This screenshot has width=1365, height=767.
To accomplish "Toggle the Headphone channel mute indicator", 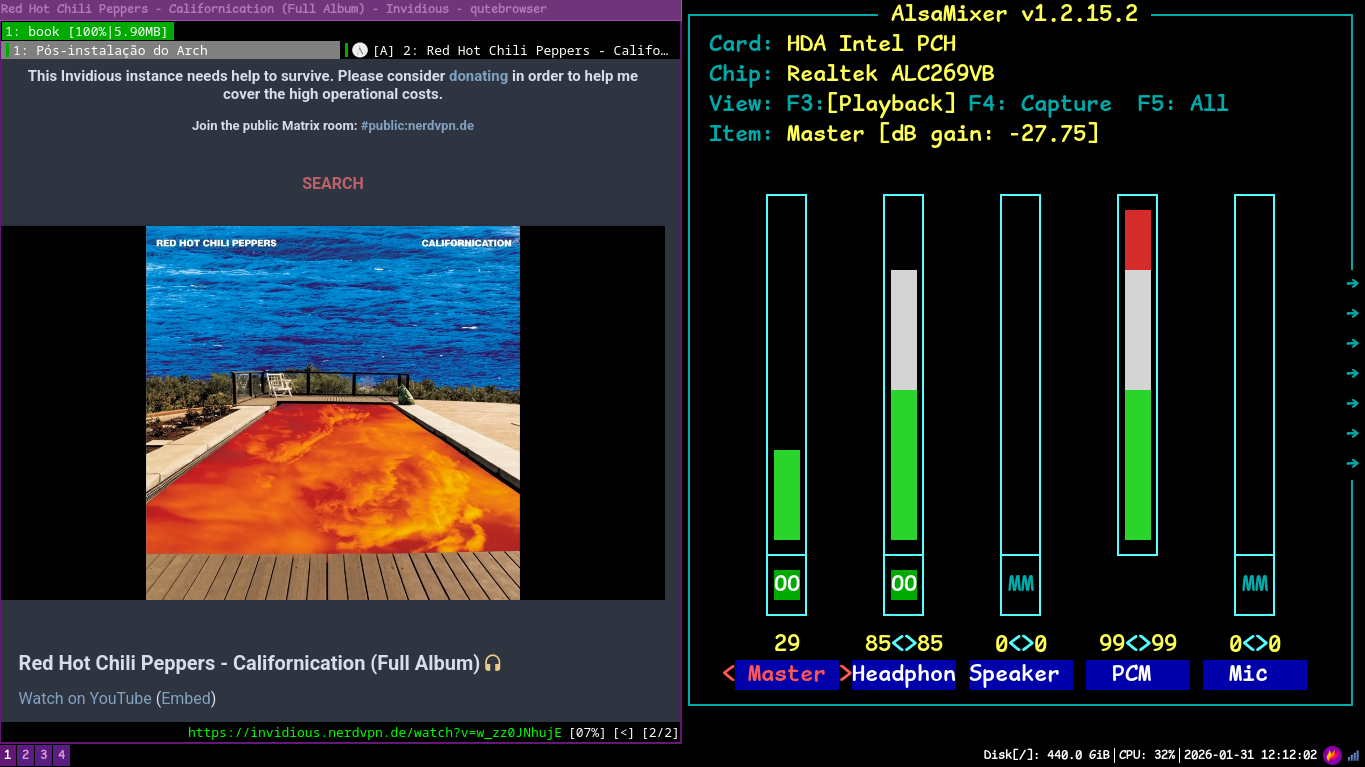I will pyautogui.click(x=903, y=584).
